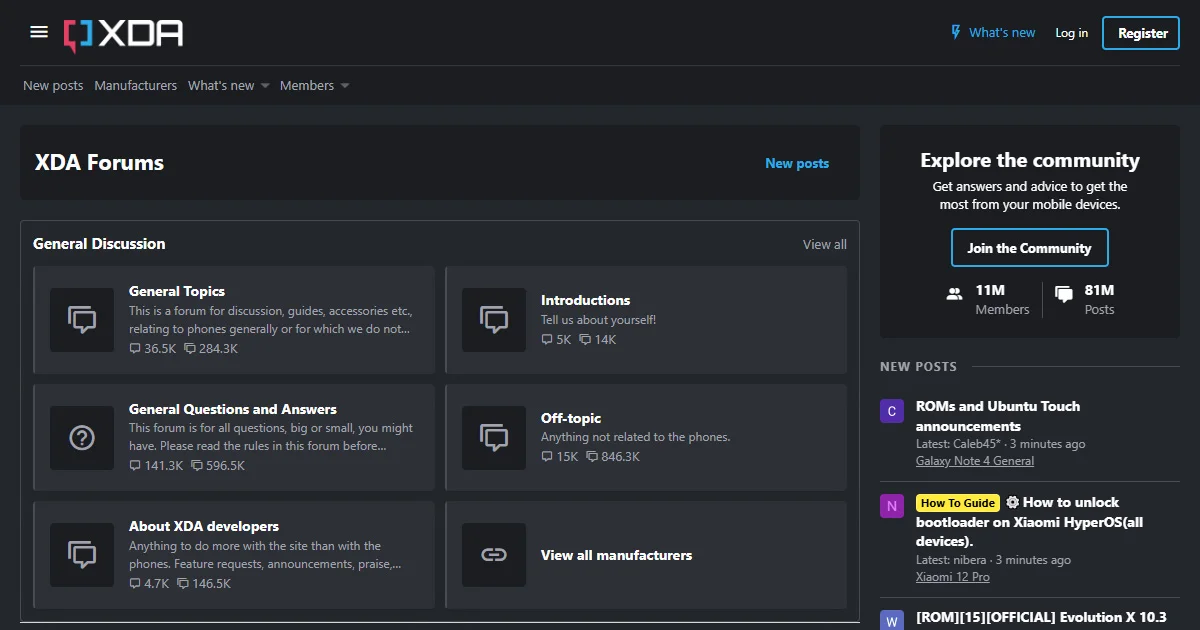Click the Off-topic forum icon
Screen dimensions: 1200x630
(x=494, y=437)
